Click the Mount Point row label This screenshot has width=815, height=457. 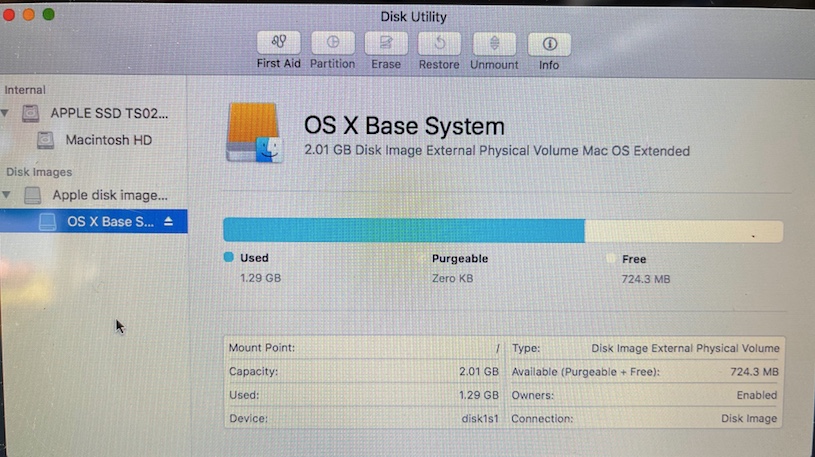262,347
